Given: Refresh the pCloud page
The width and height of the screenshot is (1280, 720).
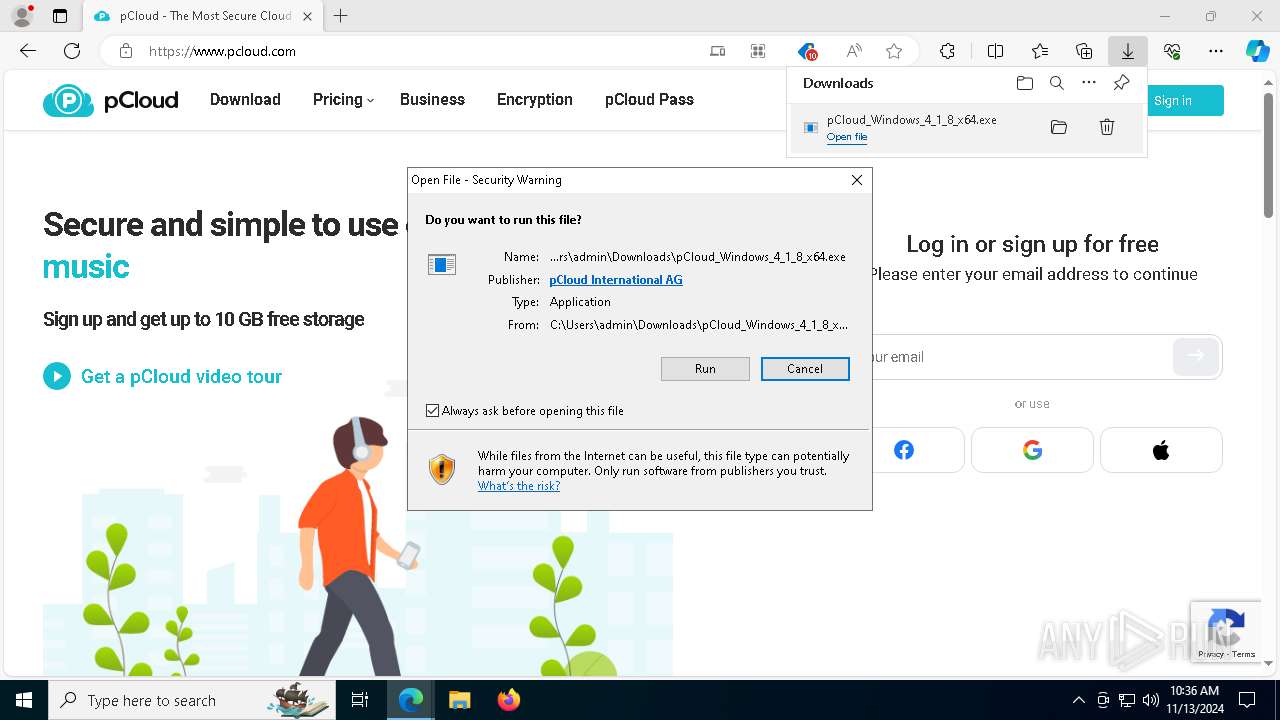Looking at the screenshot, I should click(x=72, y=51).
